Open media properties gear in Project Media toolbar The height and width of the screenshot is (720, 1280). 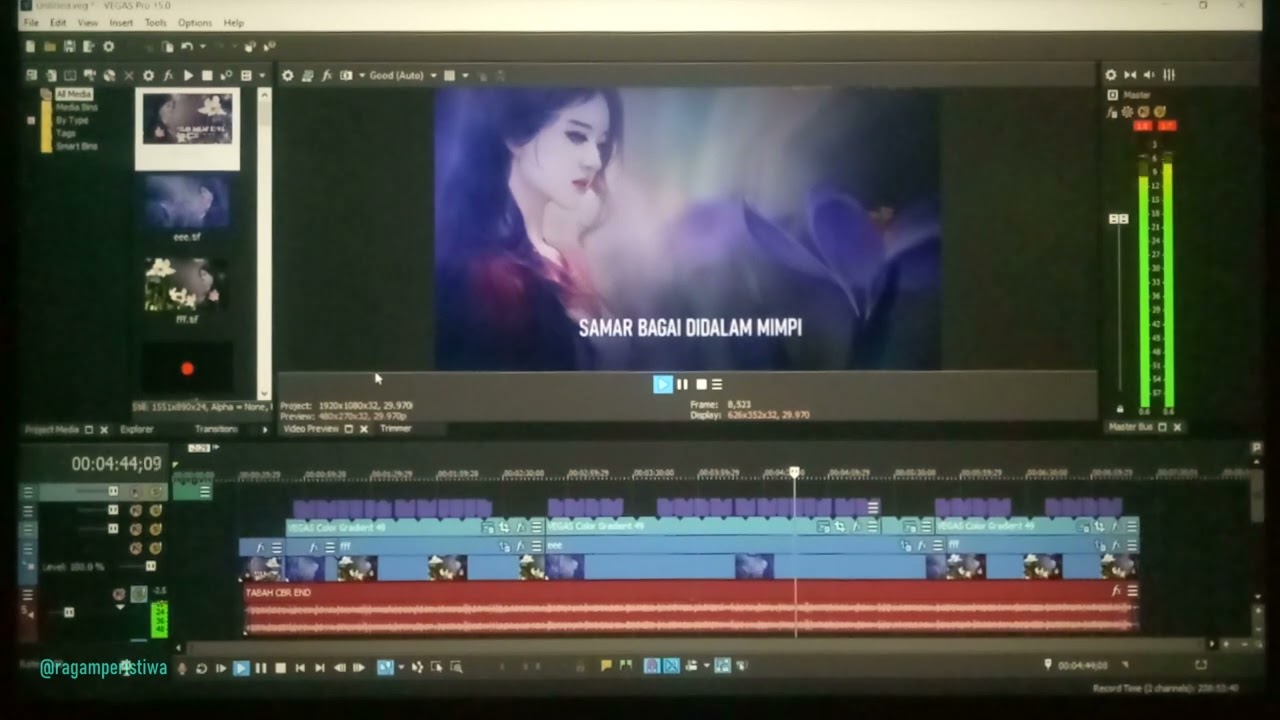tap(148, 75)
